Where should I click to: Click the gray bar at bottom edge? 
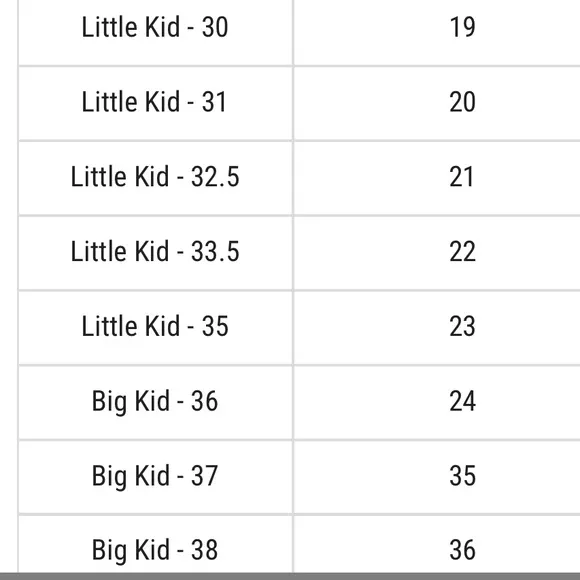click(290, 576)
